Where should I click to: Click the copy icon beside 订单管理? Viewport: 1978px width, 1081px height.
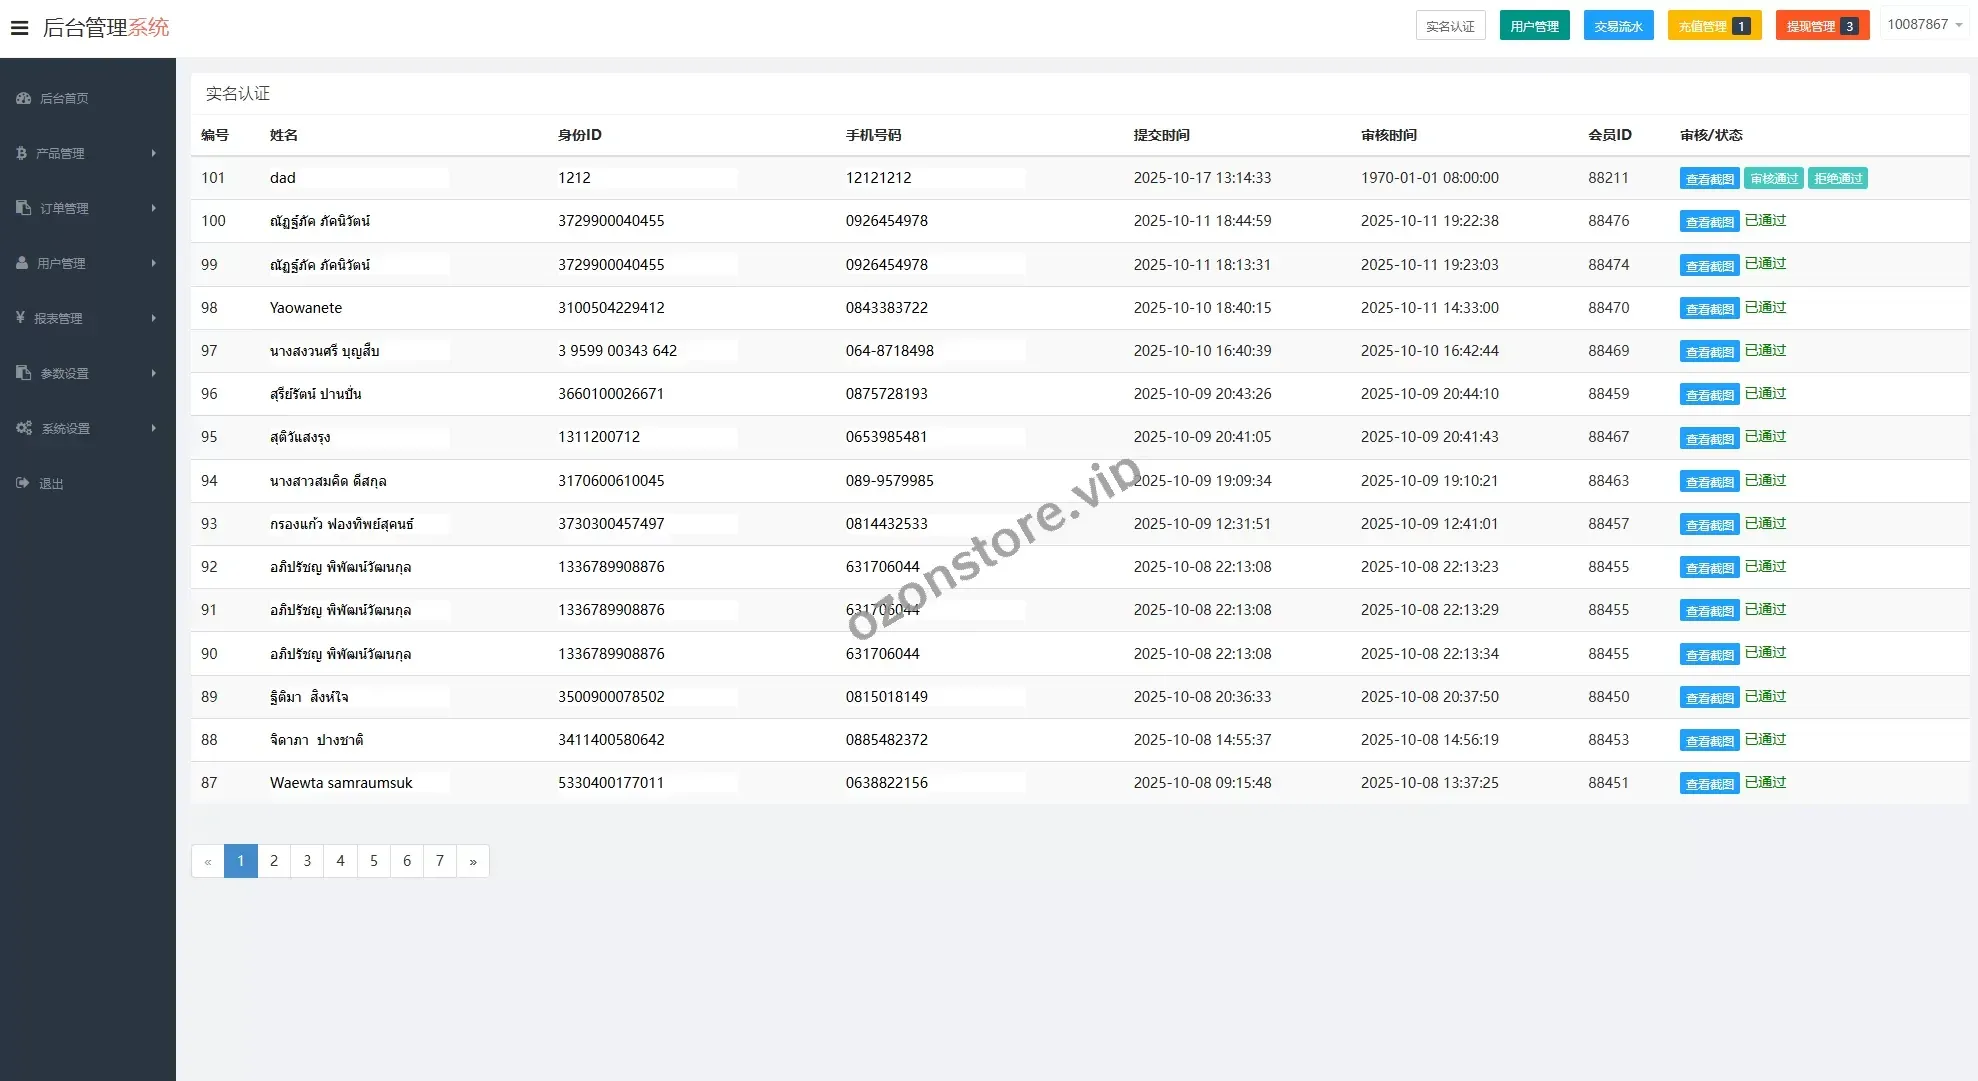24,208
